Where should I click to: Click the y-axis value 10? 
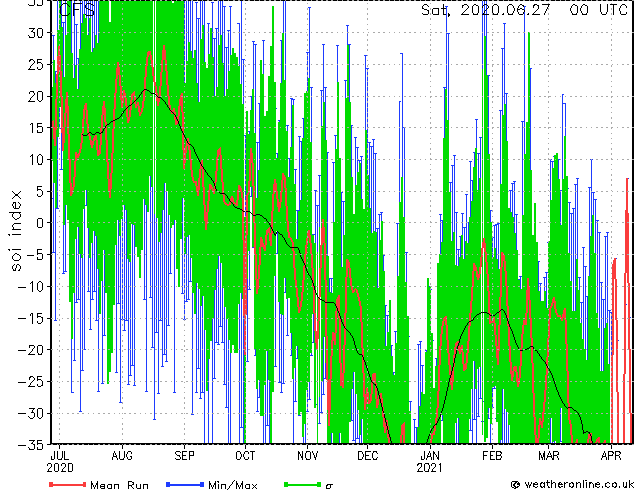(36, 160)
